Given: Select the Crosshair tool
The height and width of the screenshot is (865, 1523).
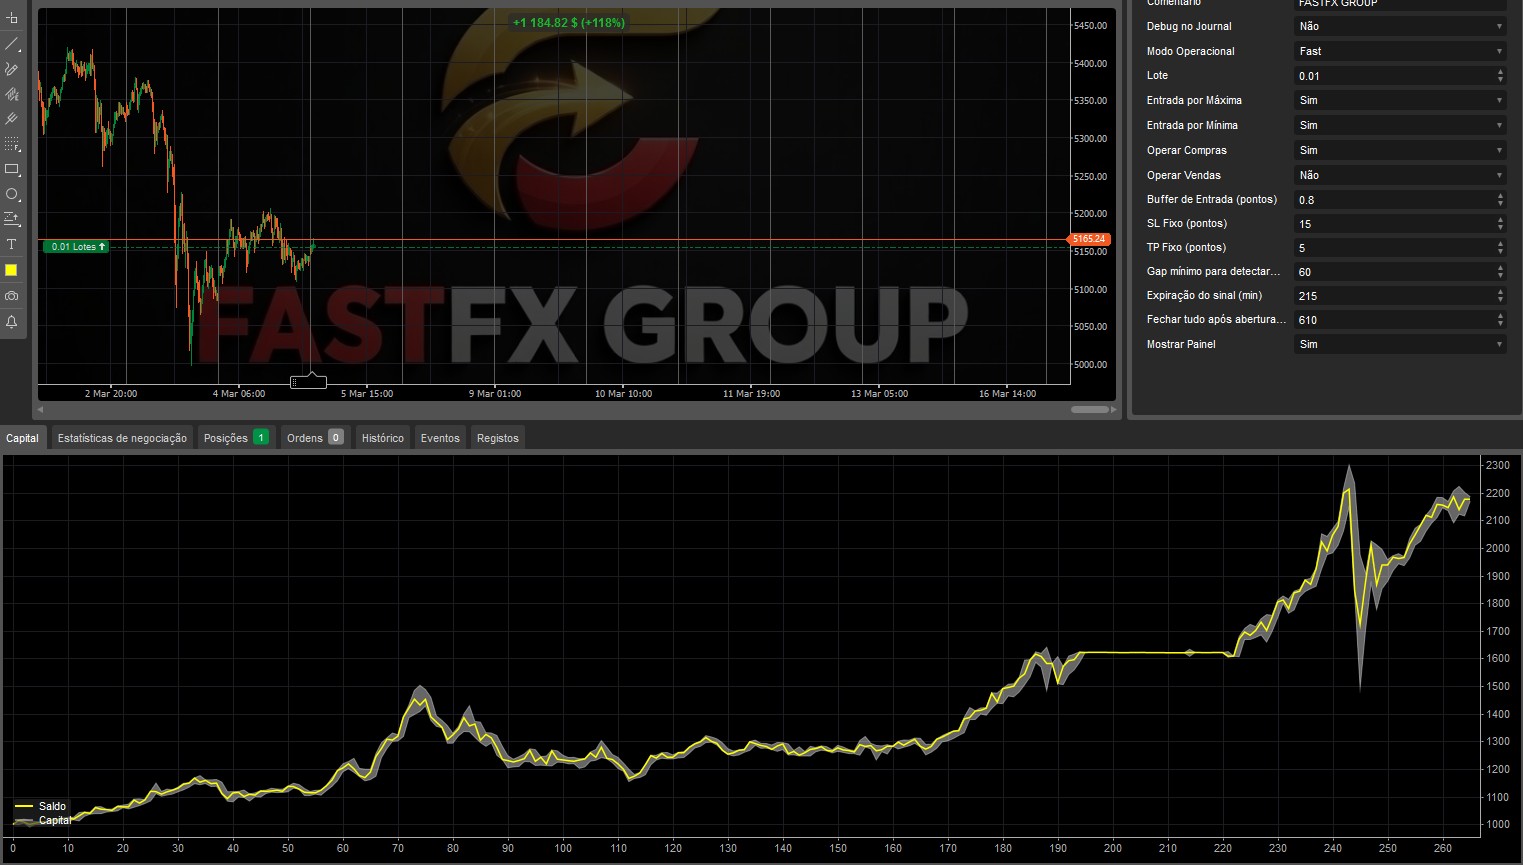Looking at the screenshot, I should [12, 18].
